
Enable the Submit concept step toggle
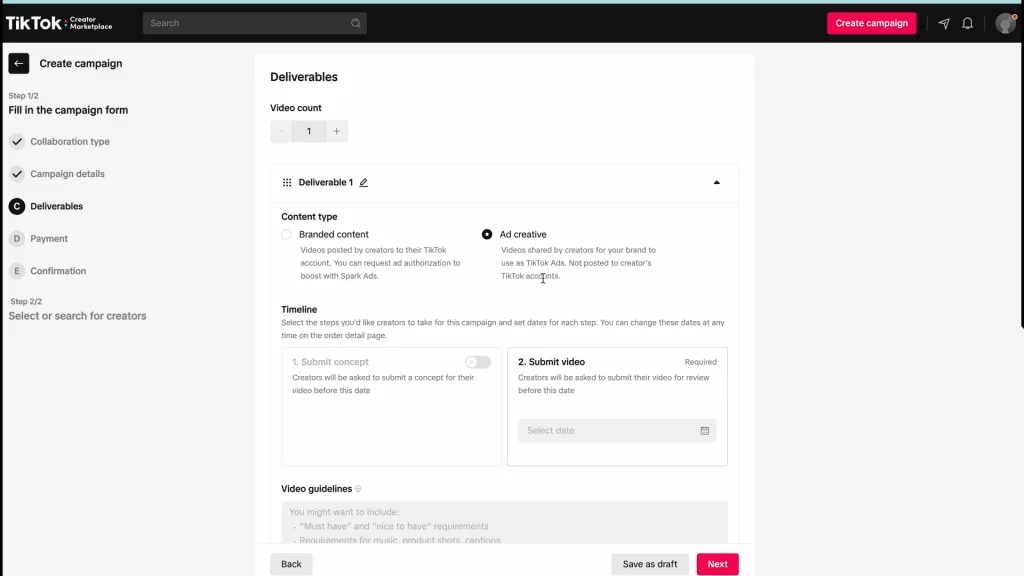[x=477, y=361]
